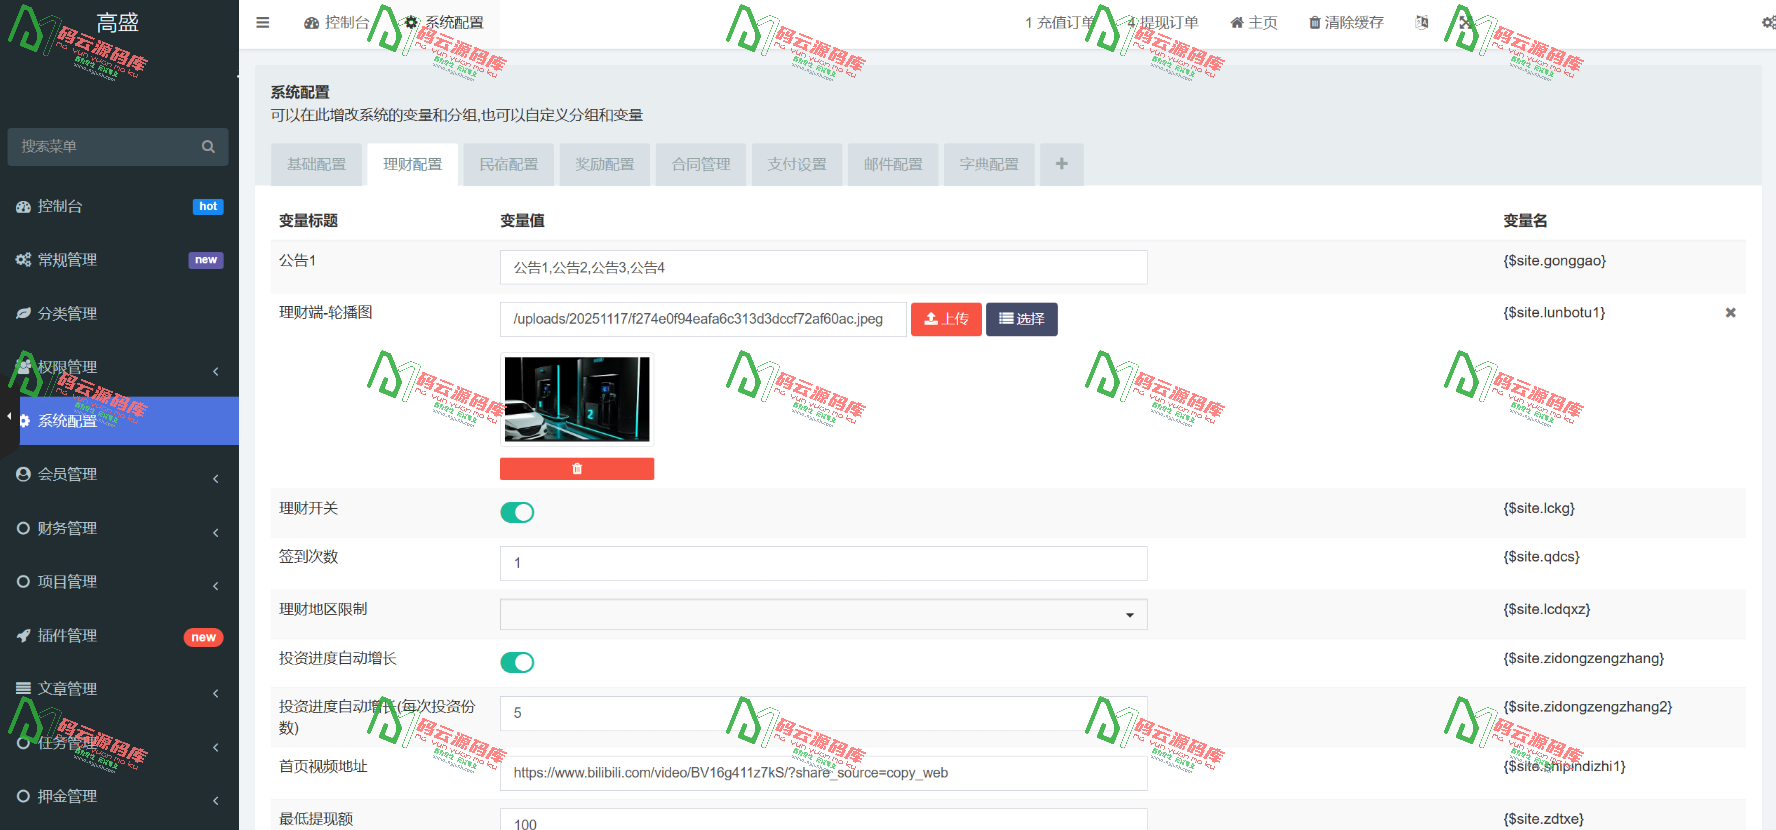The height and width of the screenshot is (830, 1776).
Task: Expand 押金管理 sidebar chevron
Action: click(x=216, y=800)
